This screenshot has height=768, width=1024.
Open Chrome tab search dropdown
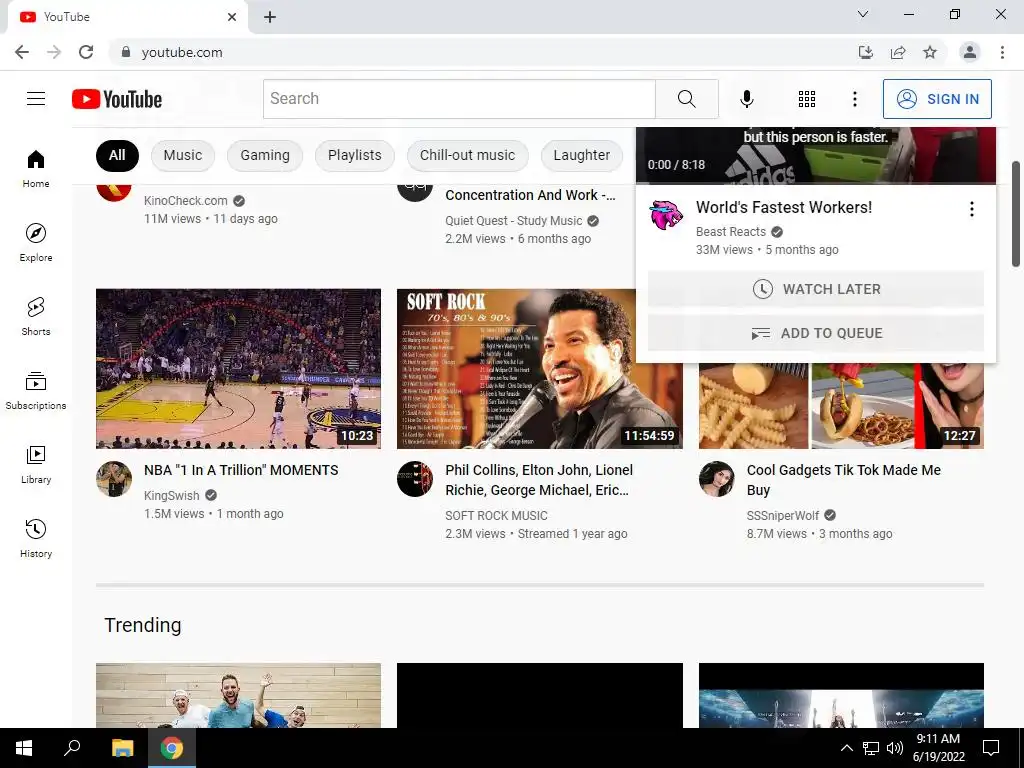pyautogui.click(x=863, y=14)
